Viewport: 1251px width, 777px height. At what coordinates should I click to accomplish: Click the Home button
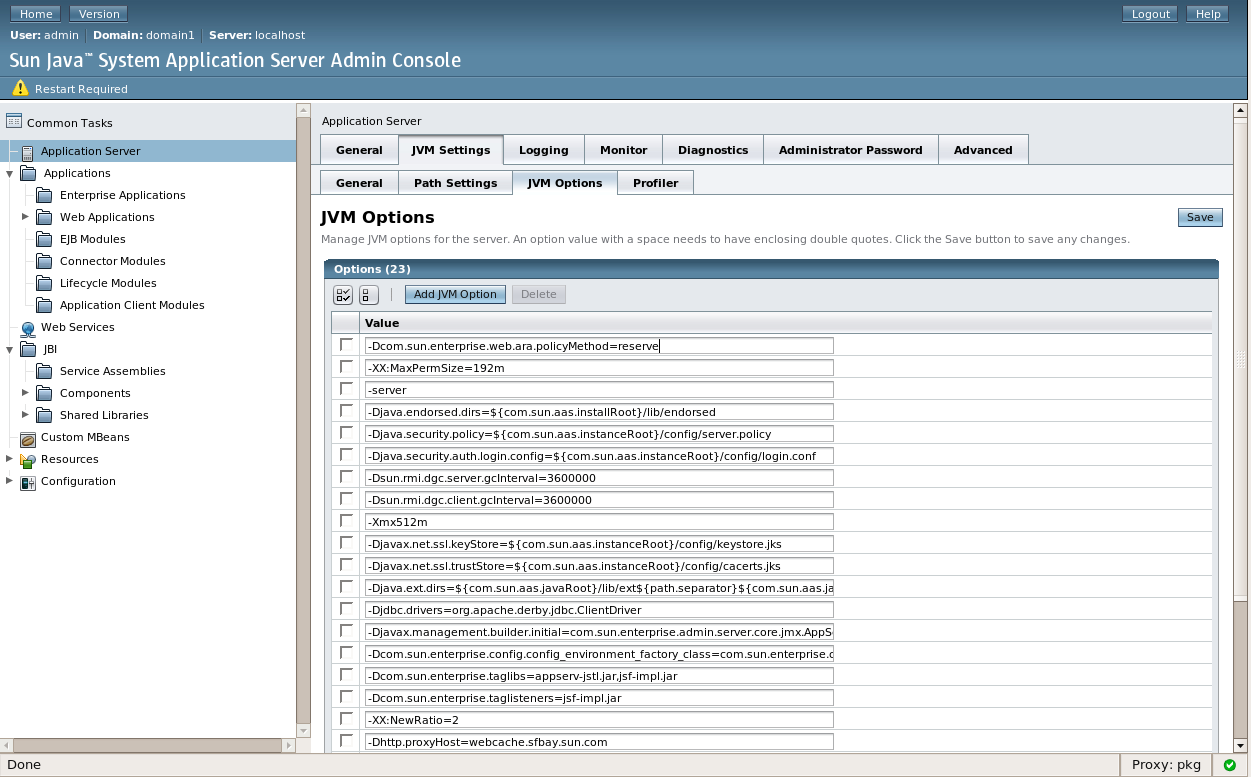(36, 14)
